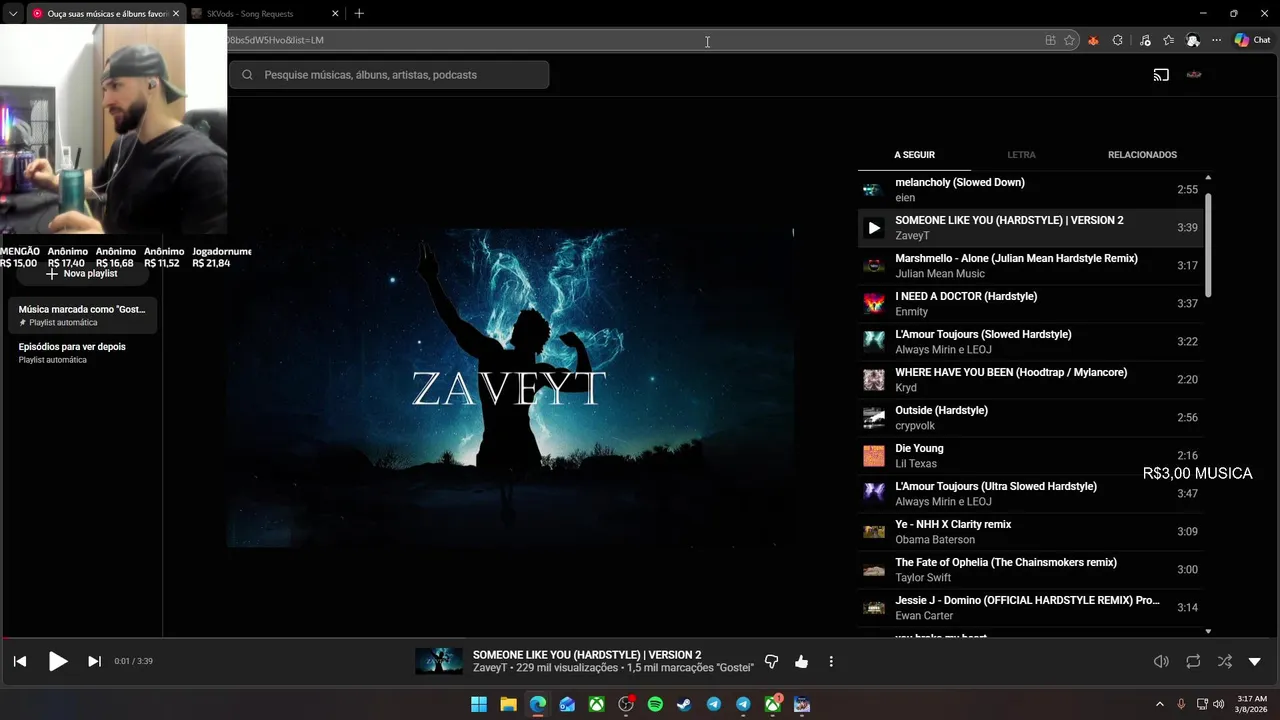1280x720 pixels.
Task: Open OBS Studio from the taskbar
Action: pyautogui.click(x=626, y=704)
